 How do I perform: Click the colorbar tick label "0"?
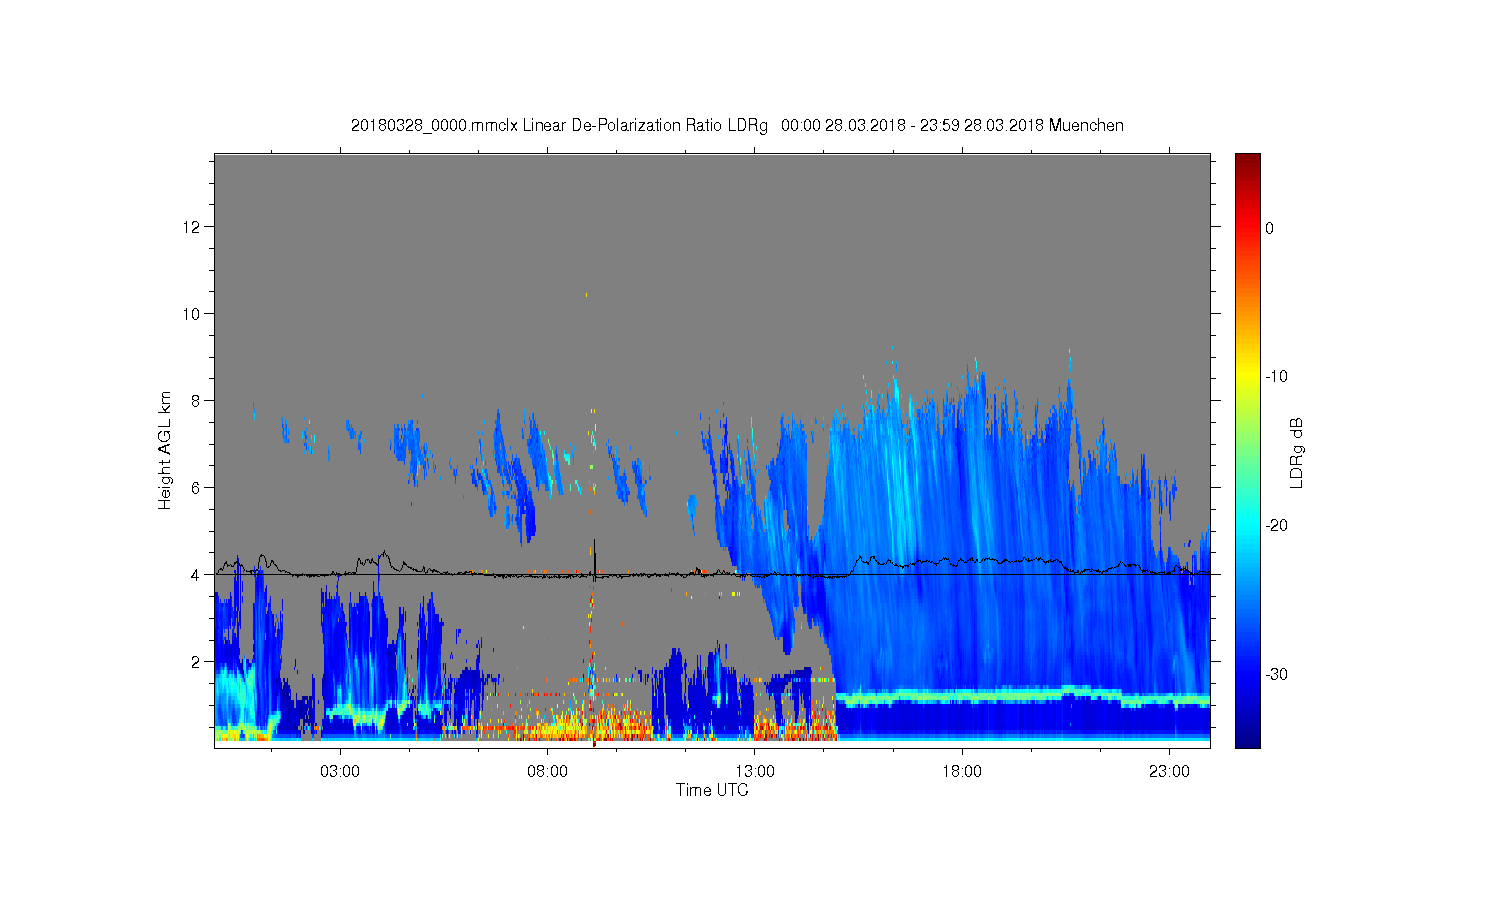tap(1270, 228)
